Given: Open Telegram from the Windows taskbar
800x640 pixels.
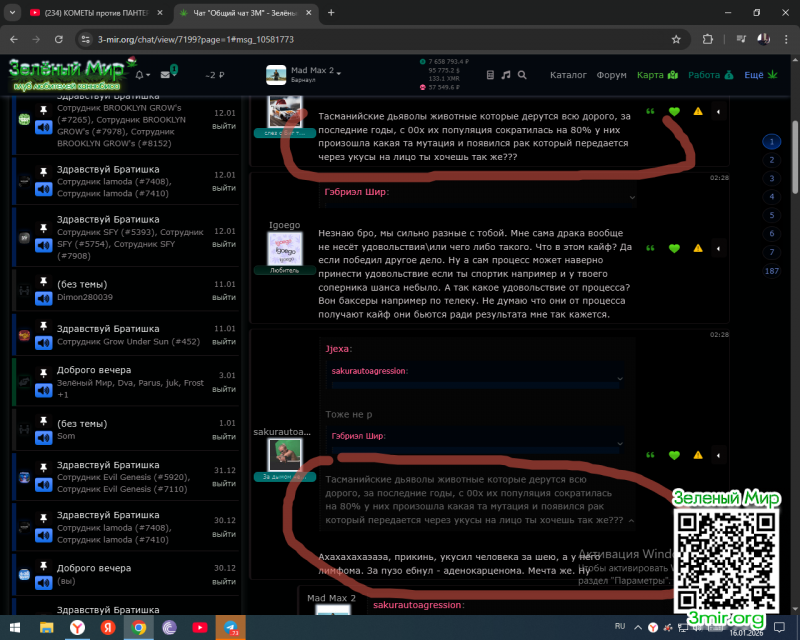Looking at the screenshot, I should tap(229, 627).
